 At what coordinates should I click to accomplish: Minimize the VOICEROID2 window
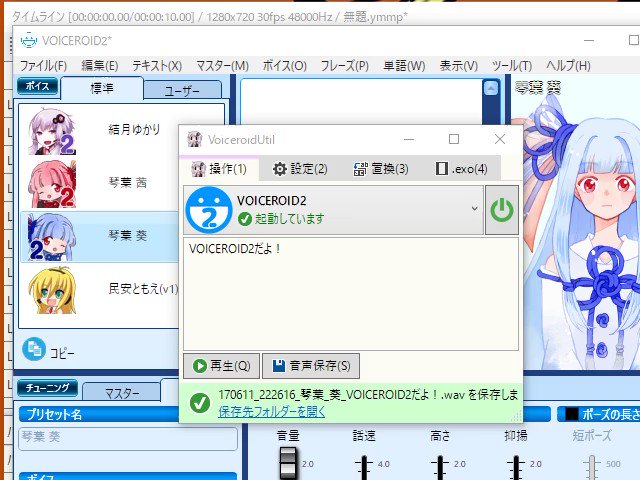589,40
